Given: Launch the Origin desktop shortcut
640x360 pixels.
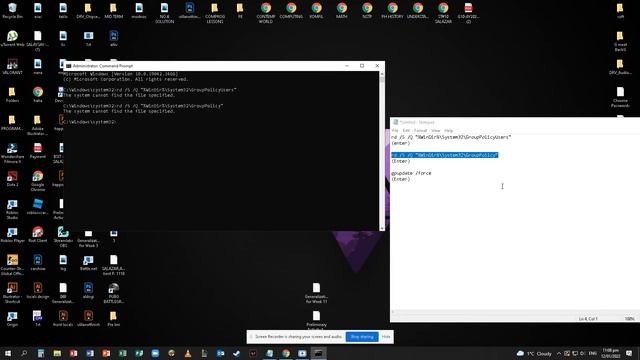Looking at the screenshot, I should pos(12,319).
